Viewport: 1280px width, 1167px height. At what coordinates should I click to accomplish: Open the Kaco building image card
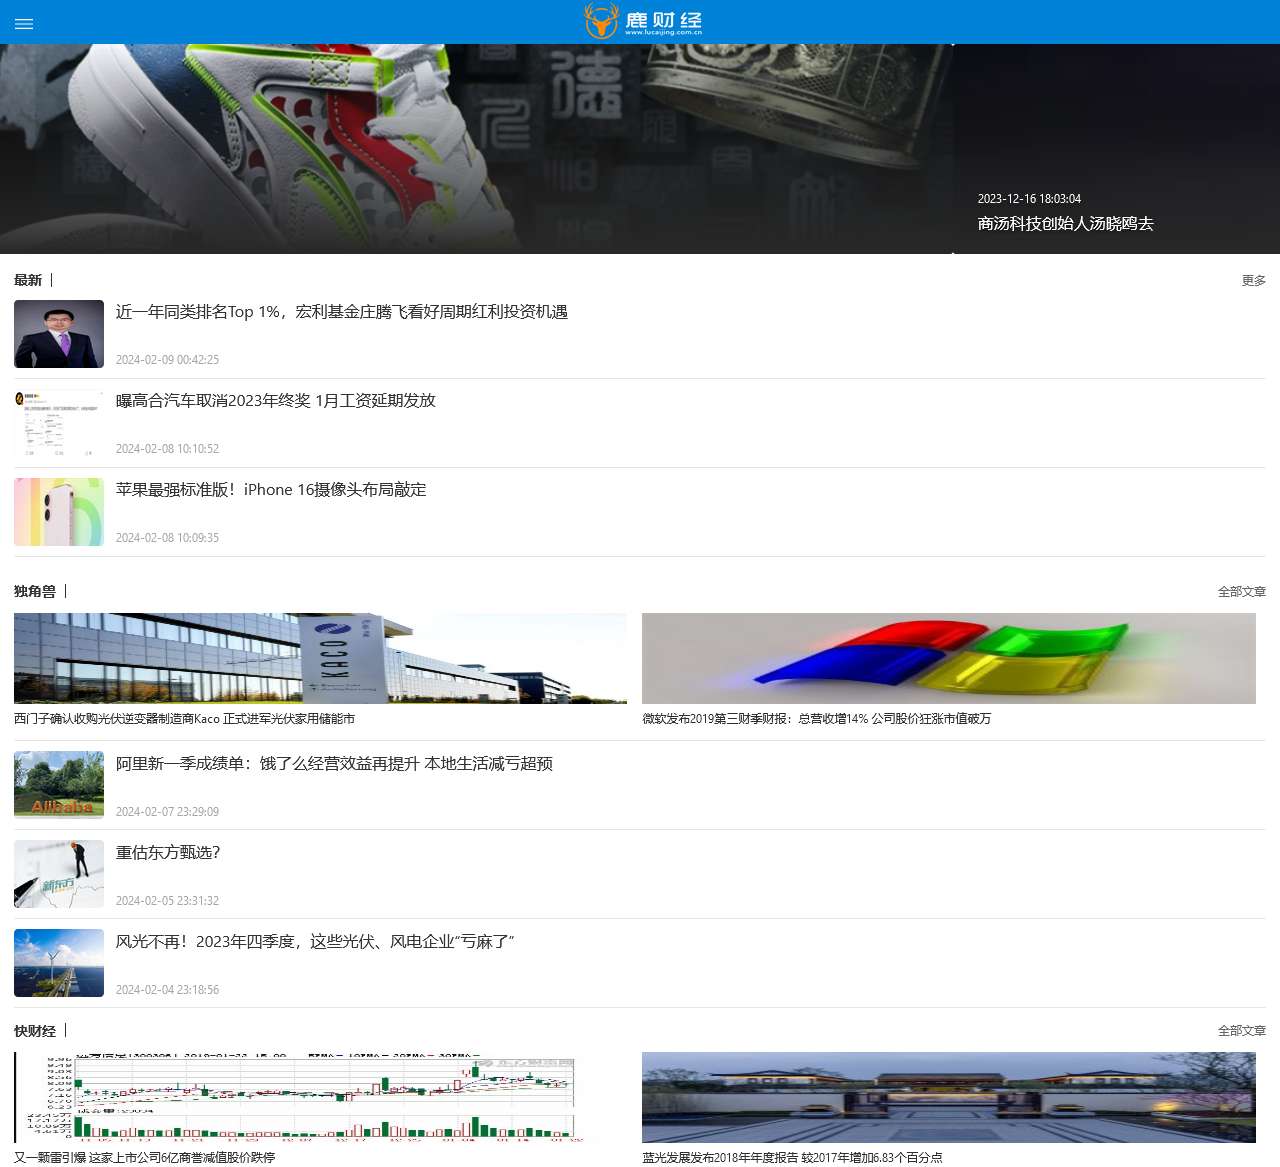pyautogui.click(x=320, y=658)
